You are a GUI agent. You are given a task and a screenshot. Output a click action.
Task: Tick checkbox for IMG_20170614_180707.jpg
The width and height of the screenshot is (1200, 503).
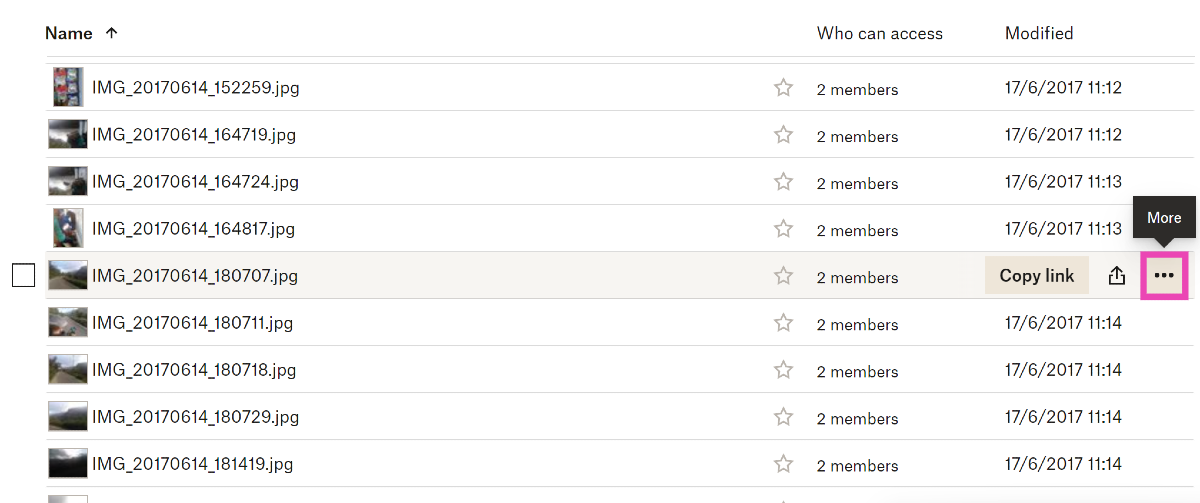pyautogui.click(x=24, y=276)
